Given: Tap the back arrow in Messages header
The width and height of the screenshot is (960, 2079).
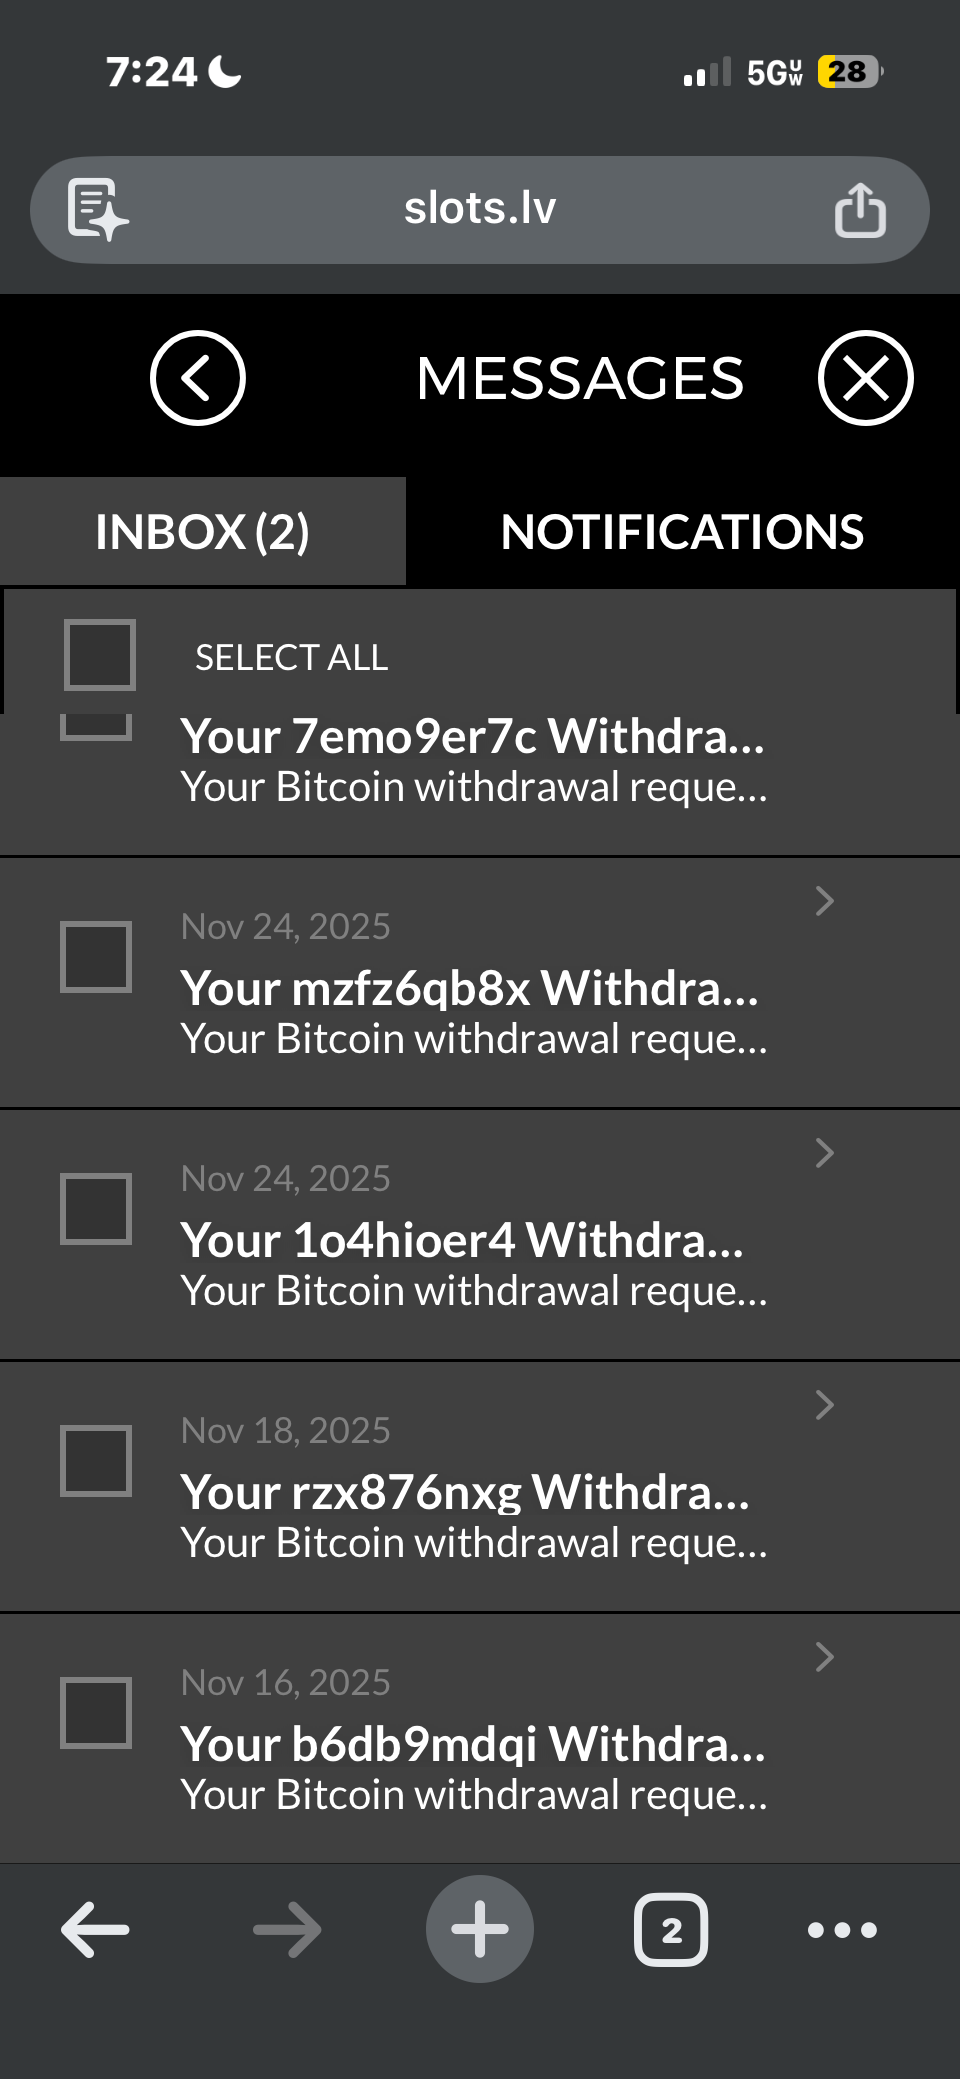Looking at the screenshot, I should (197, 378).
